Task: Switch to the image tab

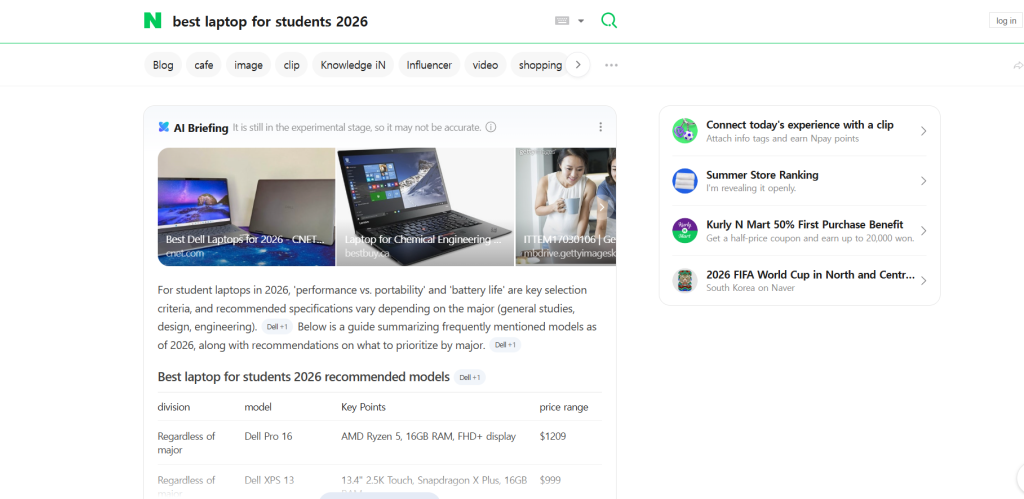Action: pos(248,65)
